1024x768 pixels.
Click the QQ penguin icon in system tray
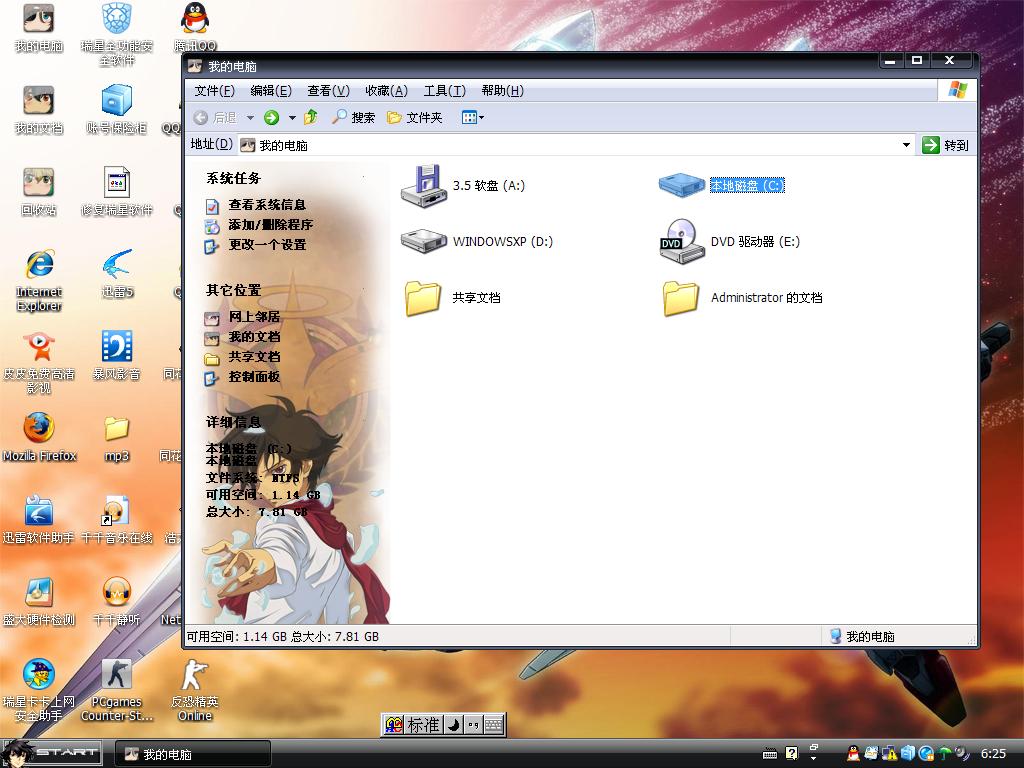[x=853, y=754]
